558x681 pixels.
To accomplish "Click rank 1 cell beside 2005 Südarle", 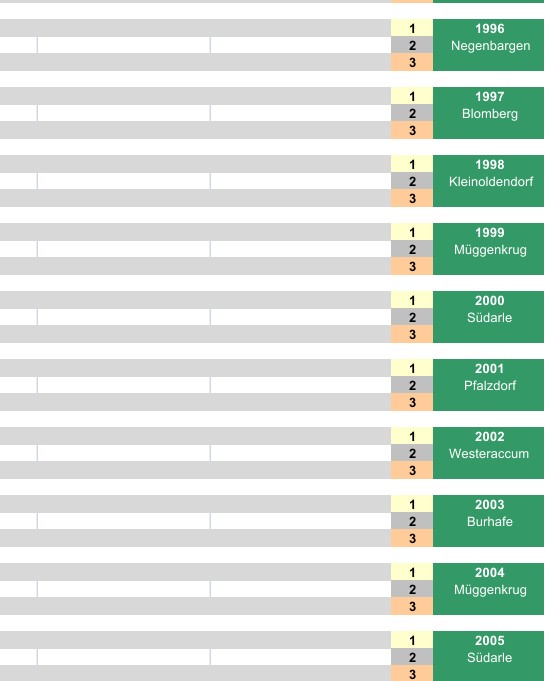I will [x=412, y=640].
